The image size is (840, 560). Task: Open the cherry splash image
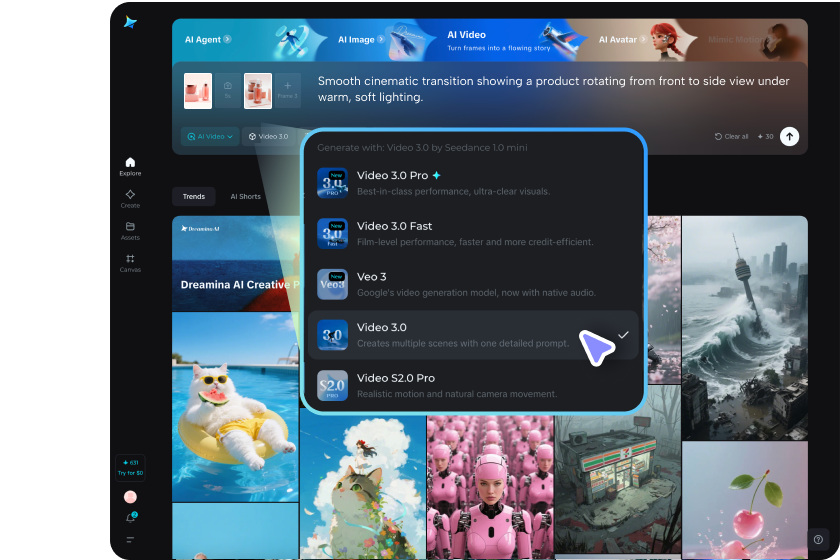[x=745, y=501]
